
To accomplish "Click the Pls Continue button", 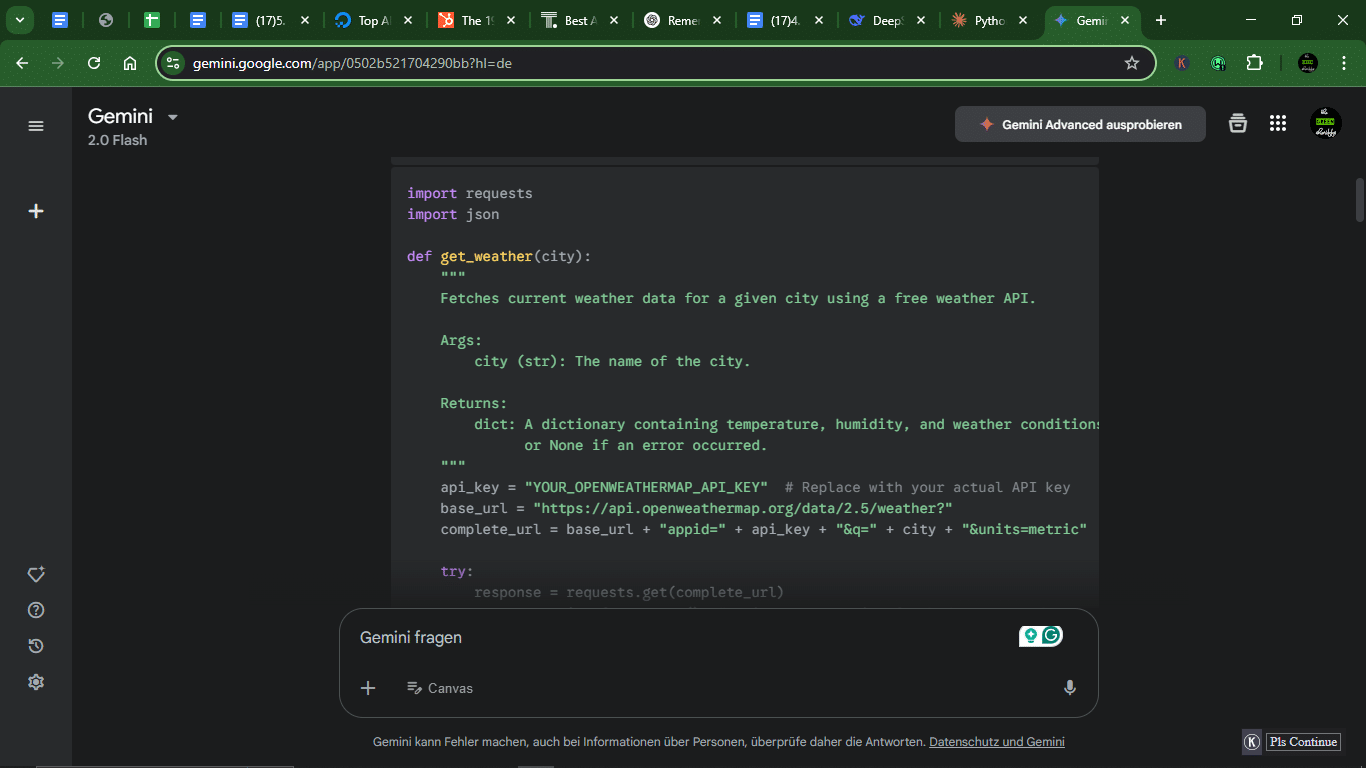I will point(1303,742).
